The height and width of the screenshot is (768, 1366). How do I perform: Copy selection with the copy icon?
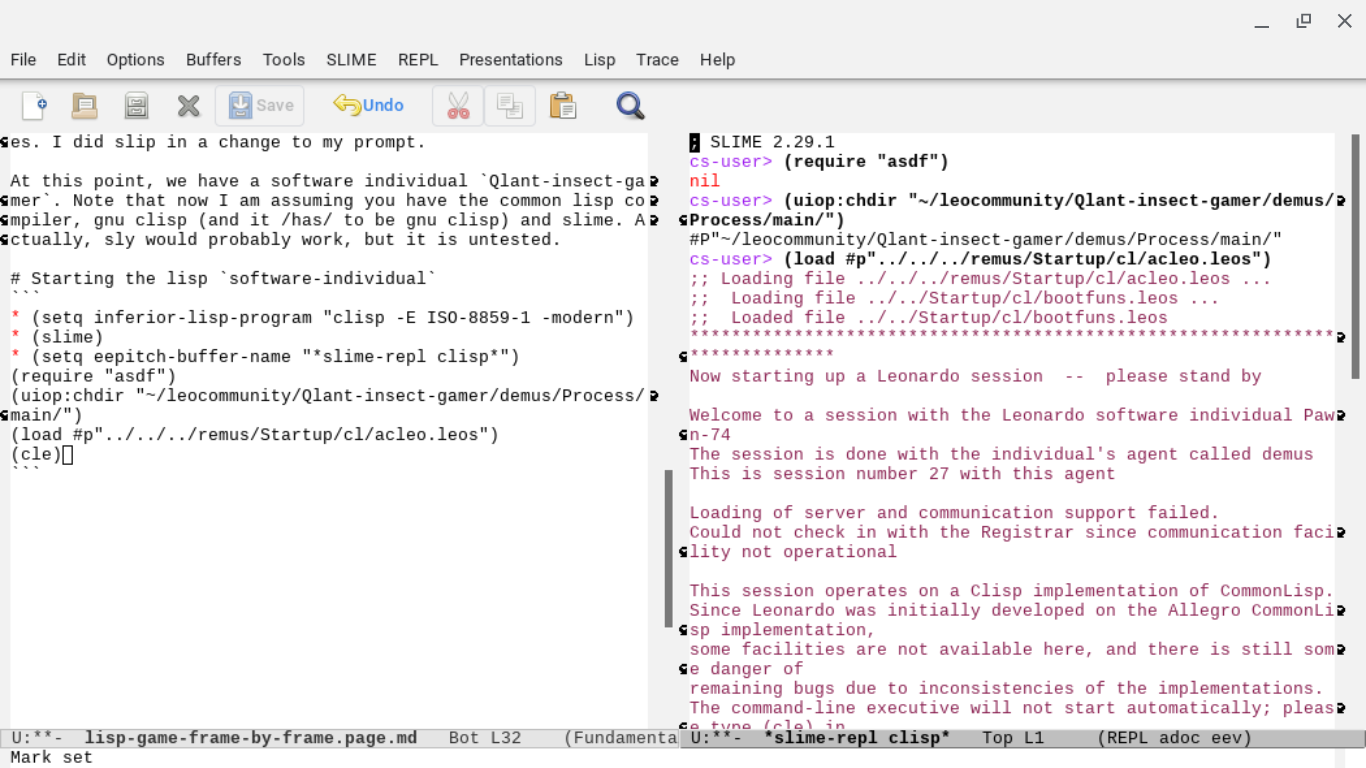tap(510, 105)
